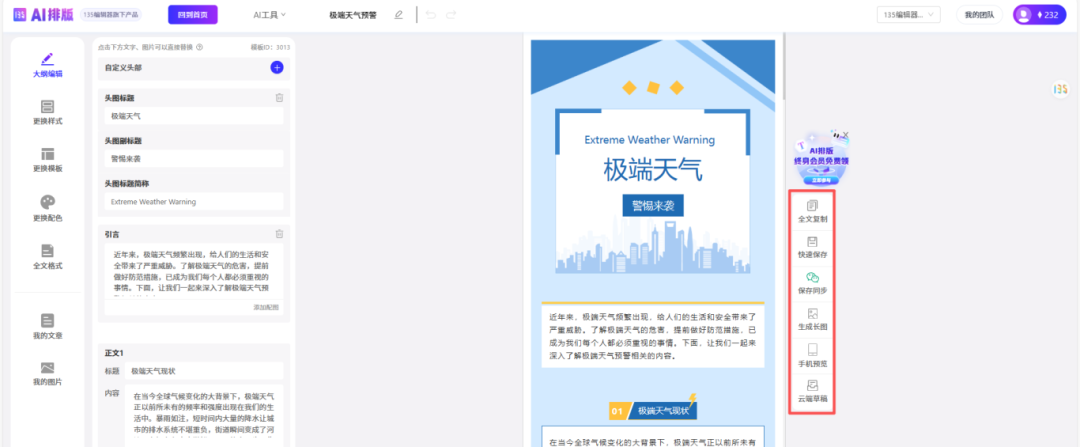
Task: Click the undo arrow in the top bar
Action: (431, 14)
